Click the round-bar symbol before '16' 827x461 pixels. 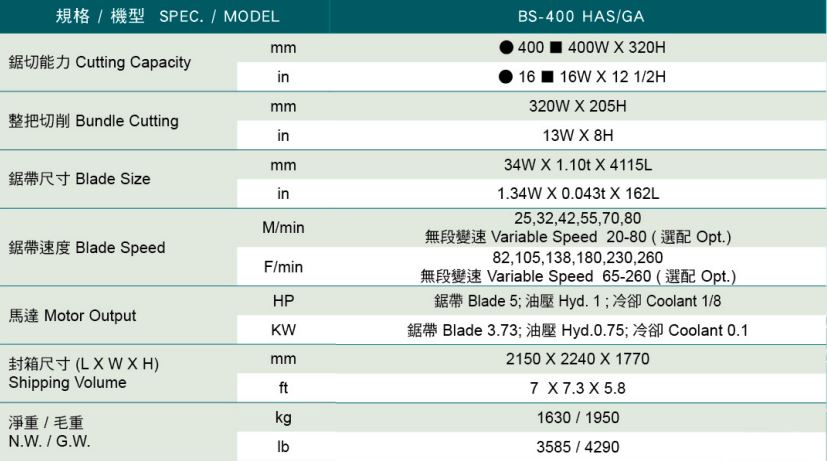click(x=505, y=77)
